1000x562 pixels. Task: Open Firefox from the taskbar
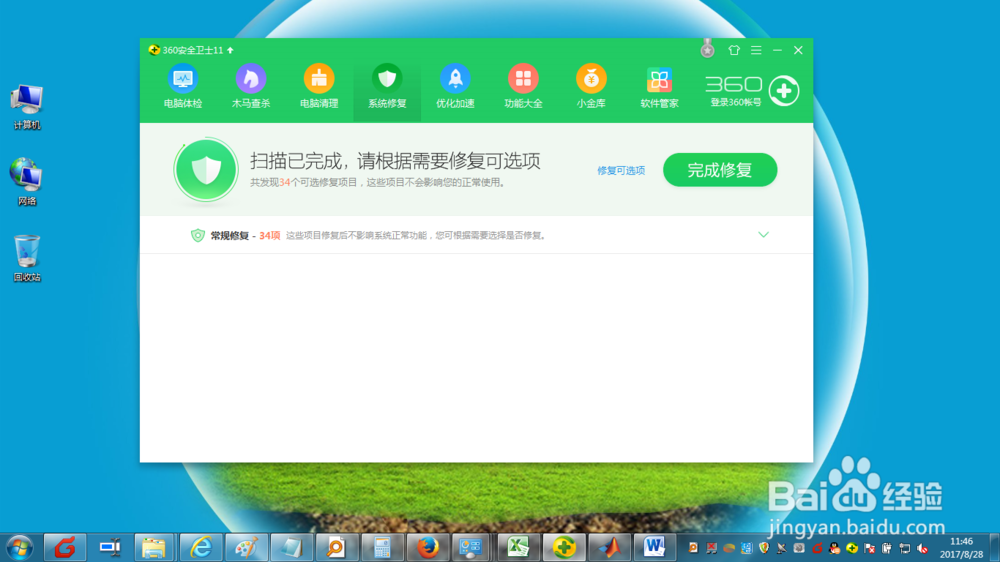[x=427, y=547]
